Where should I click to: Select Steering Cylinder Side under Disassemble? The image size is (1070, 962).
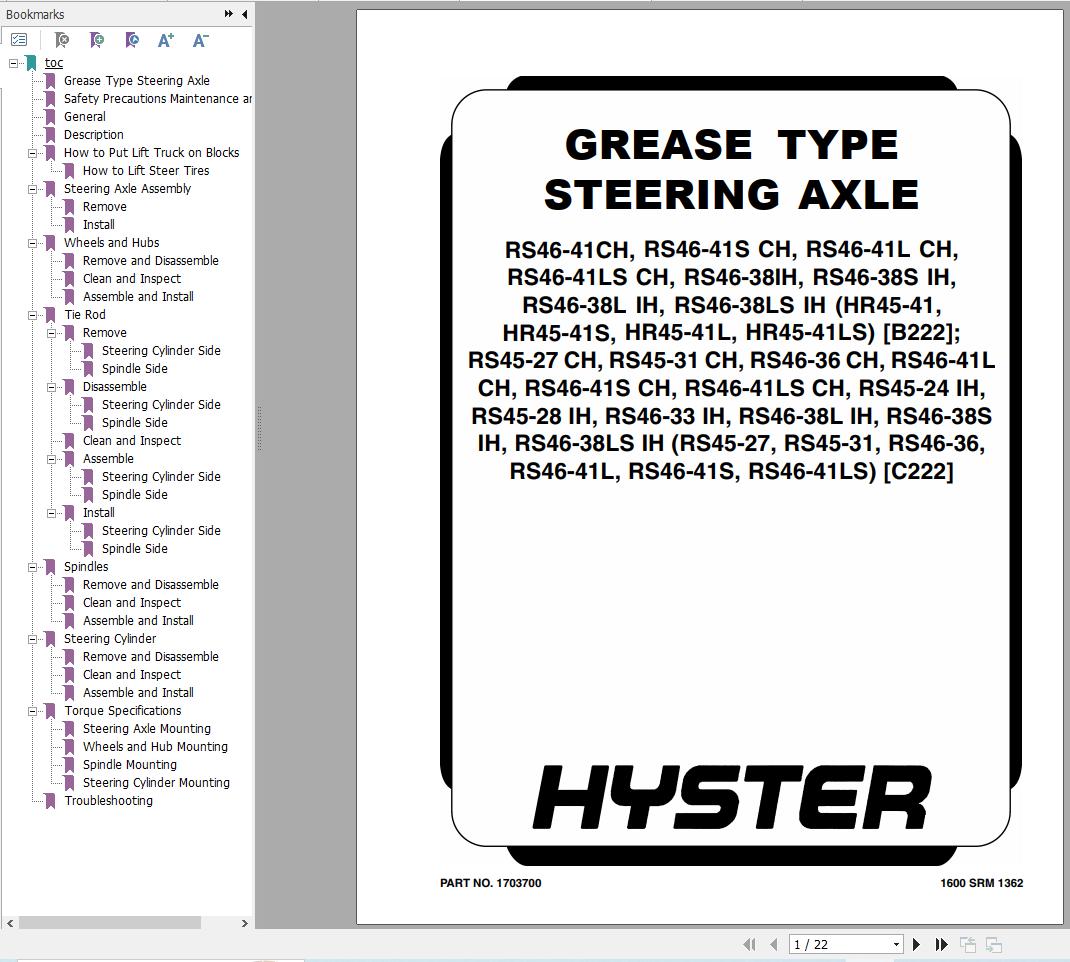161,405
